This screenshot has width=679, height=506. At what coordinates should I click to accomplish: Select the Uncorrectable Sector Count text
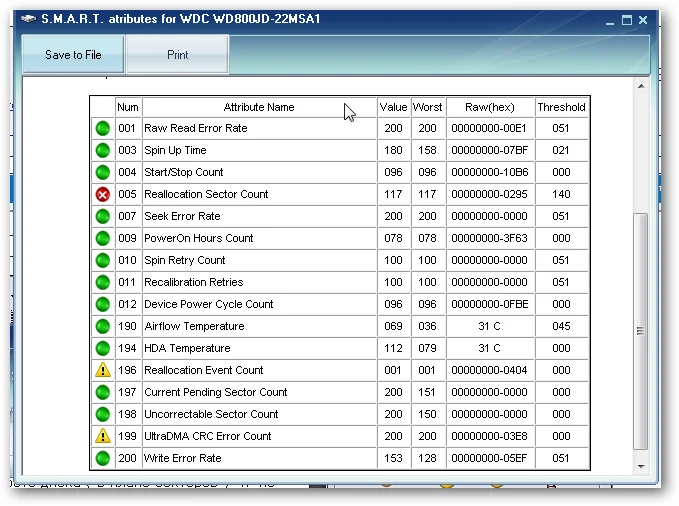(211, 415)
